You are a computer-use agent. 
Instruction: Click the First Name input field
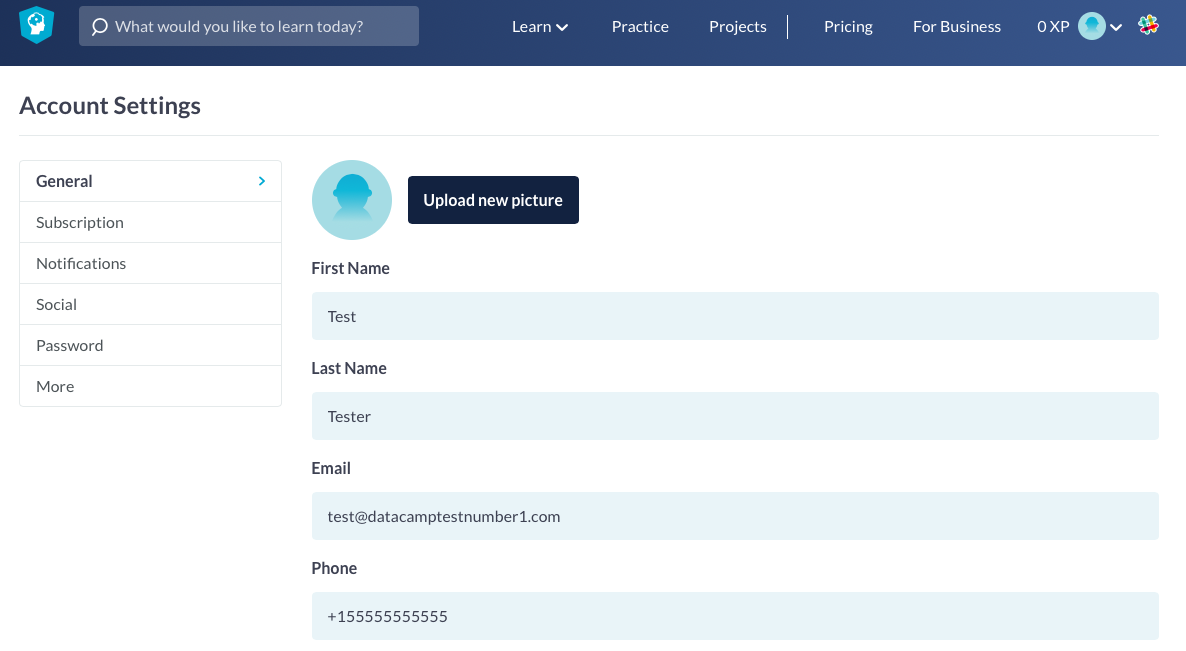point(735,316)
